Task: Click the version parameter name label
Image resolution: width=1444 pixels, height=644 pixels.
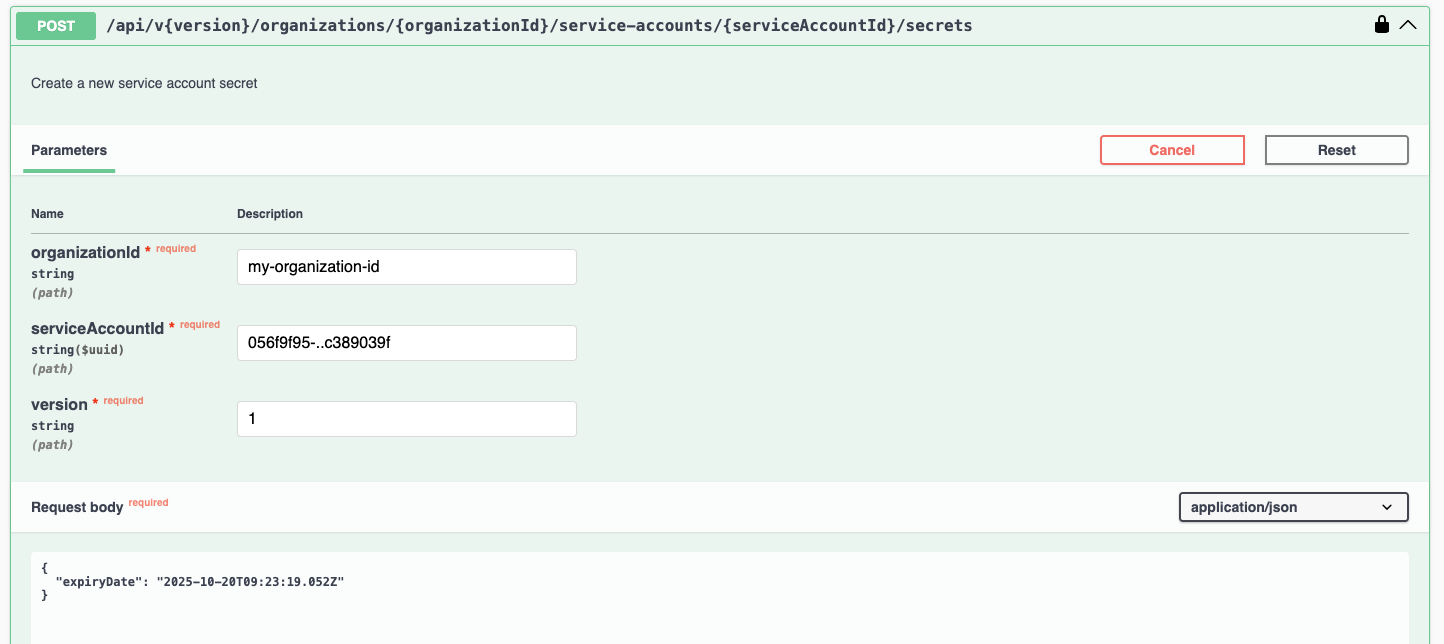Action: (59, 405)
